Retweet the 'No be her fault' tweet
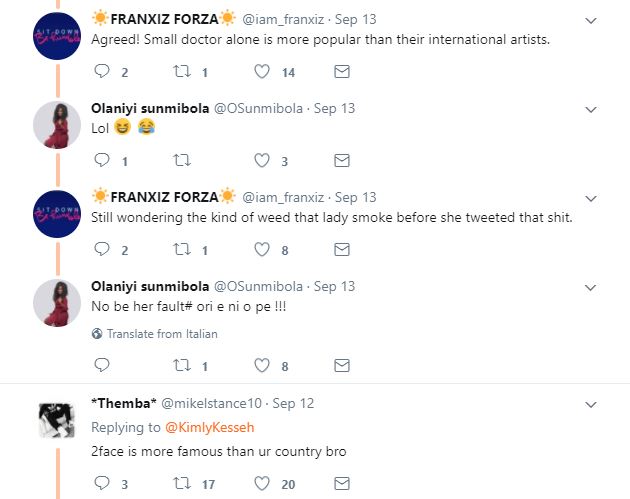Screen dimensions: 630x499 181,366
